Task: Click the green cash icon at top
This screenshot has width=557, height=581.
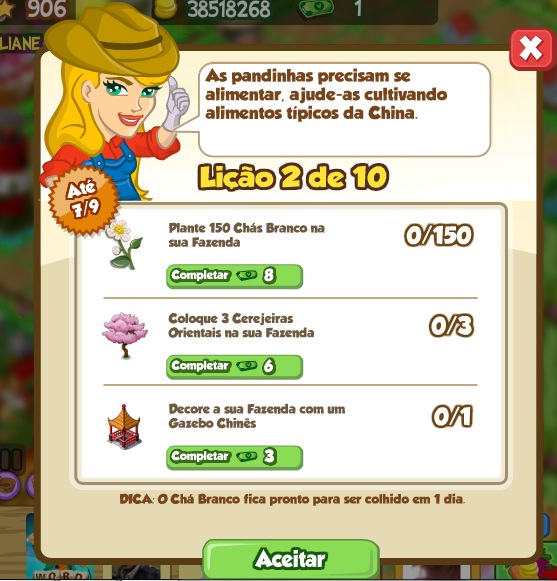Action: [x=316, y=8]
